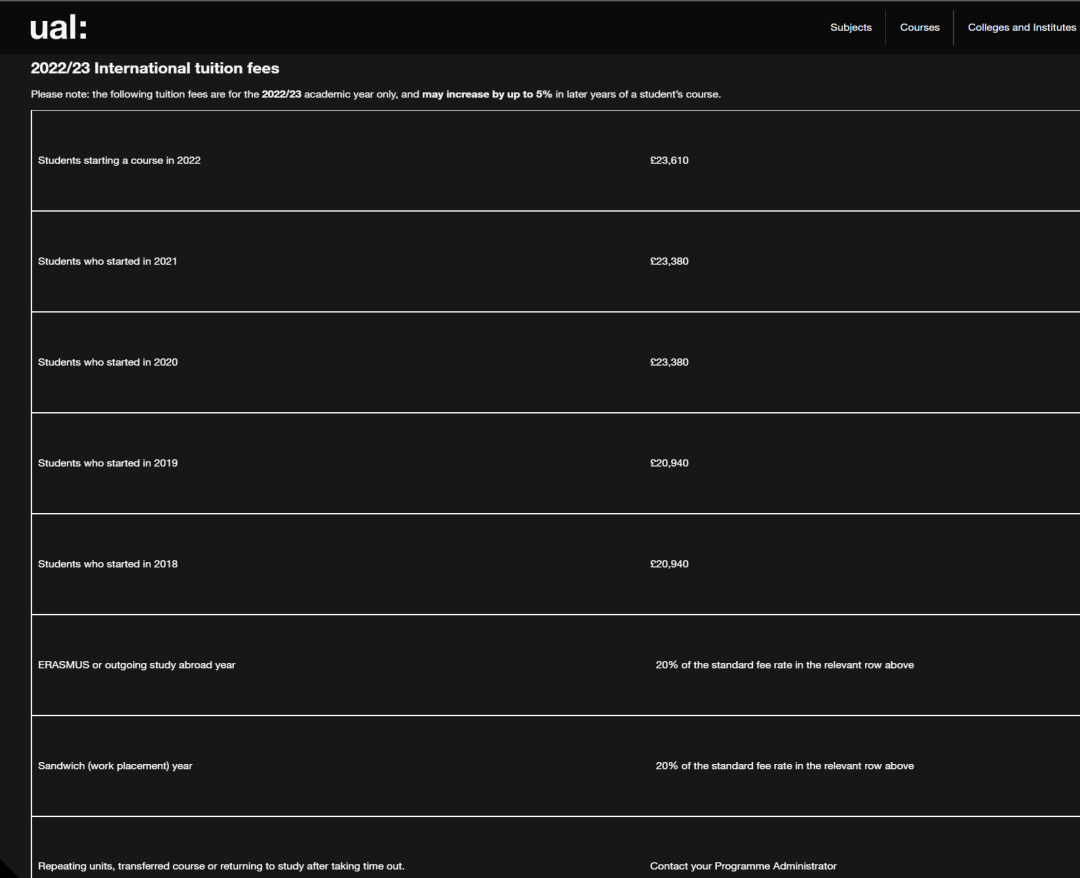The image size is (1080, 878).
Task: Click 'Repeating units, transferred course' cell
Action: click(x=221, y=866)
